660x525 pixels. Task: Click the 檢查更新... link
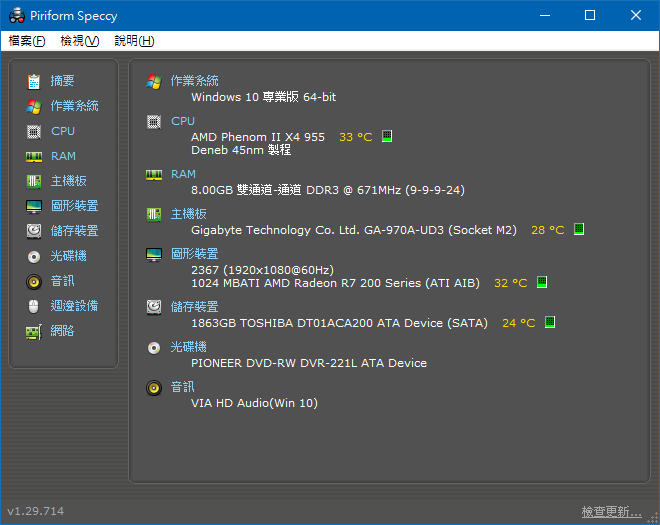612,512
